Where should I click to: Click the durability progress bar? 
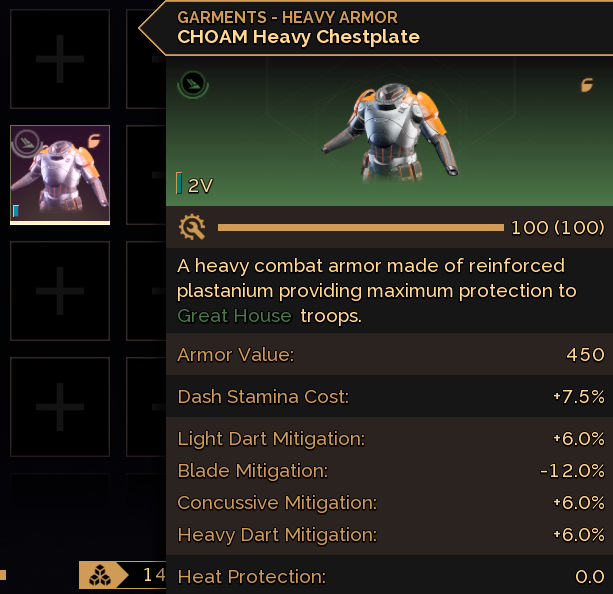360,228
